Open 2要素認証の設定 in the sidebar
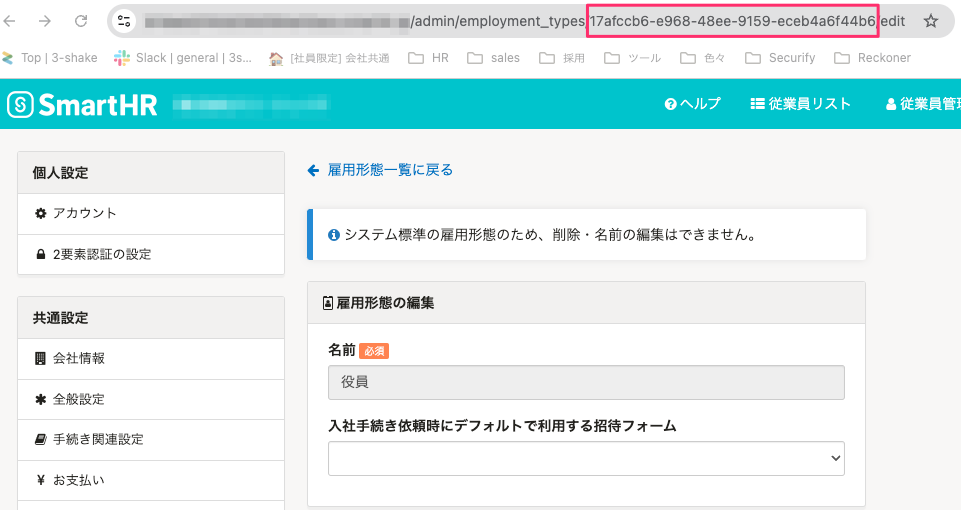Viewport: 961px width, 510px height. [151, 254]
